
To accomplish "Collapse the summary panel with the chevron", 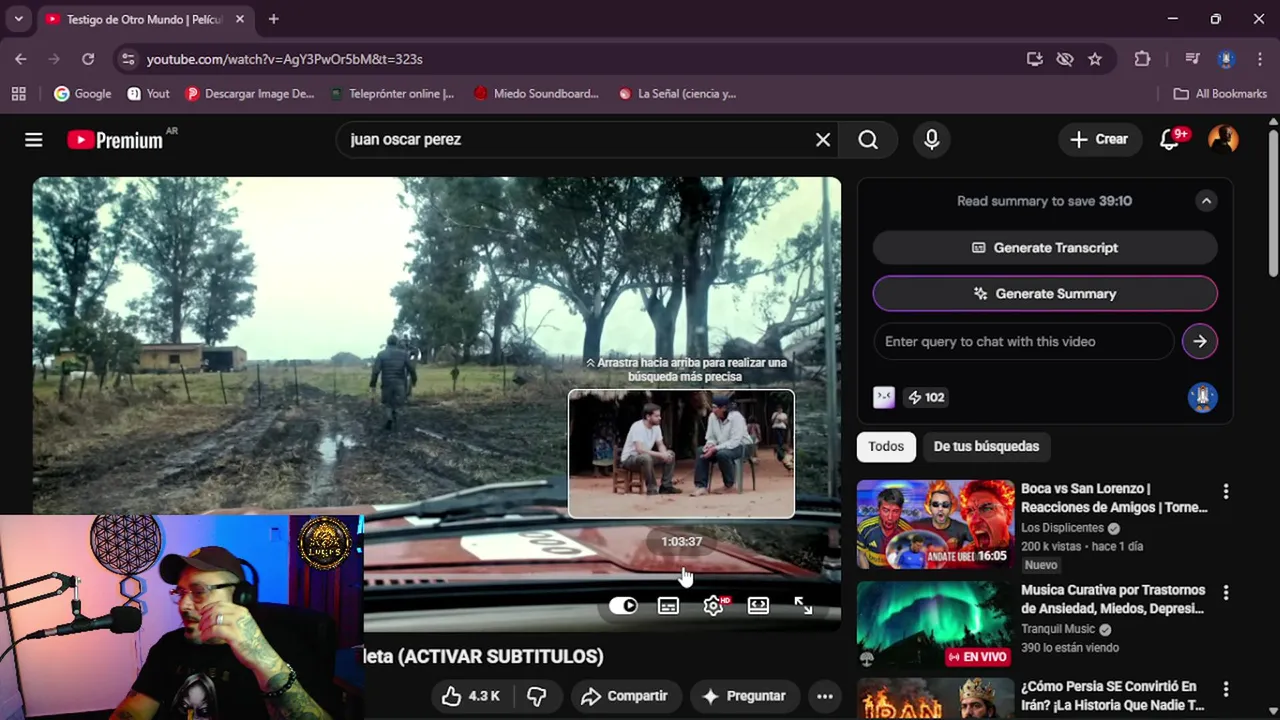I will [1206, 201].
